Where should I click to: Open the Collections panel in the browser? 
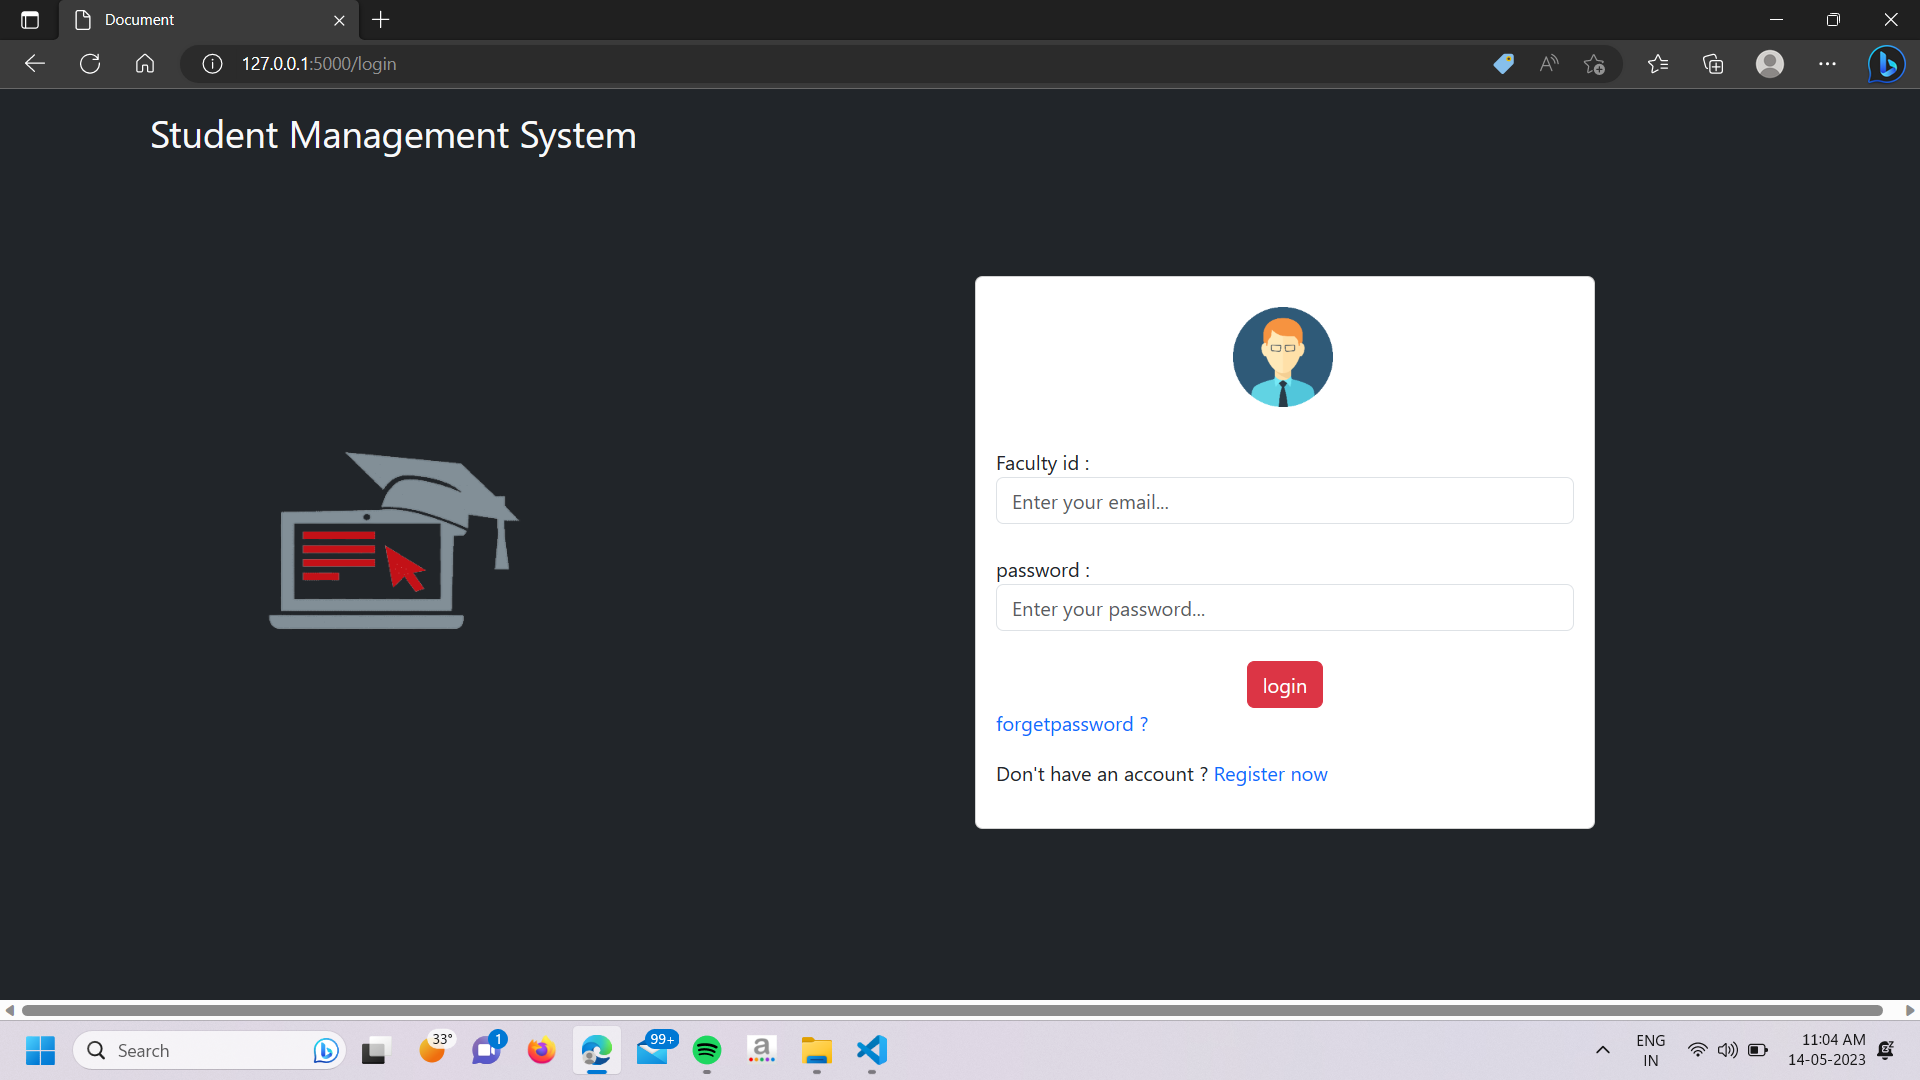click(1712, 63)
